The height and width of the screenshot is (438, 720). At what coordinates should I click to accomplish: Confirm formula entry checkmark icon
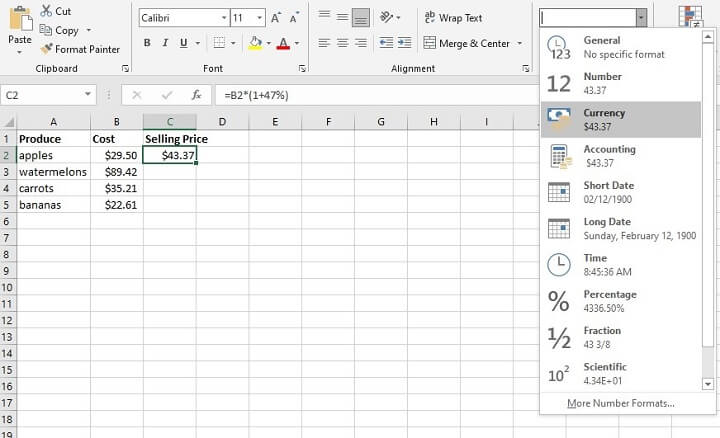[x=167, y=95]
